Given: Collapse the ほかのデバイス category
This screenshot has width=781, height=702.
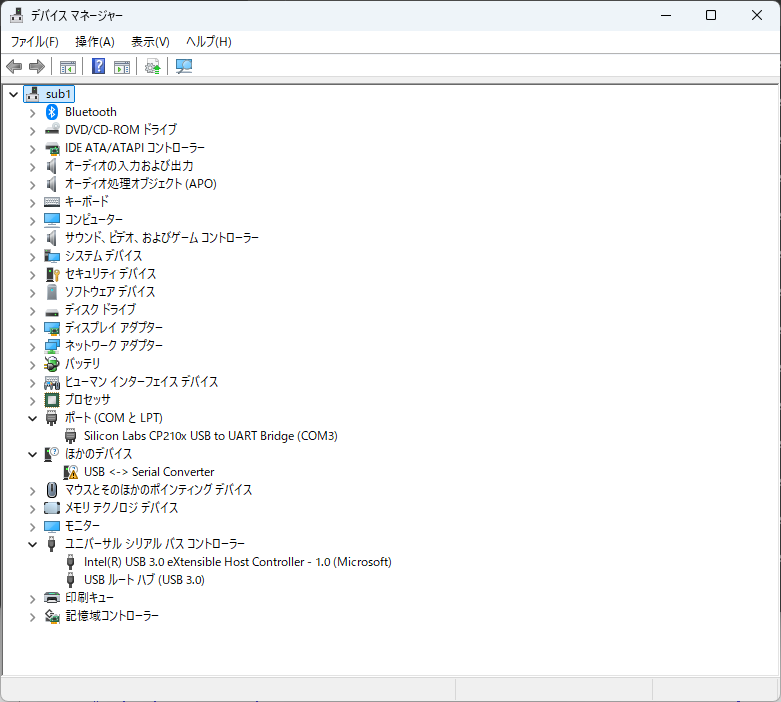Looking at the screenshot, I should [x=32, y=454].
